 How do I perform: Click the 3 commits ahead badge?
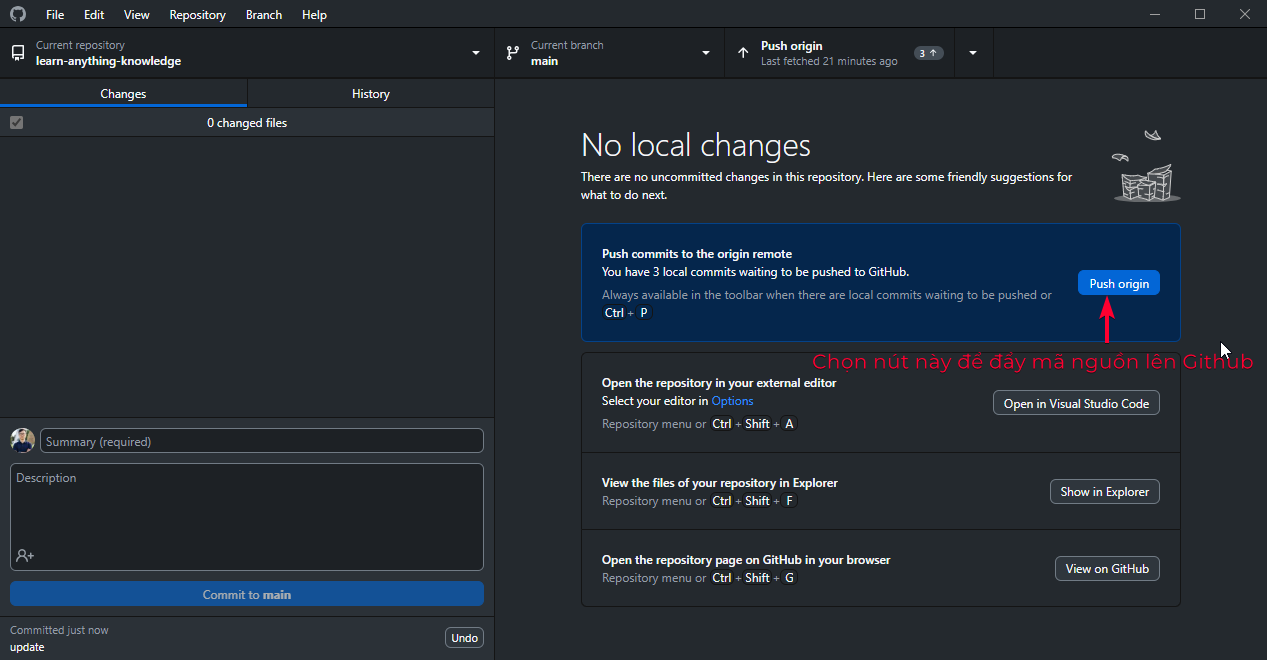coord(929,53)
